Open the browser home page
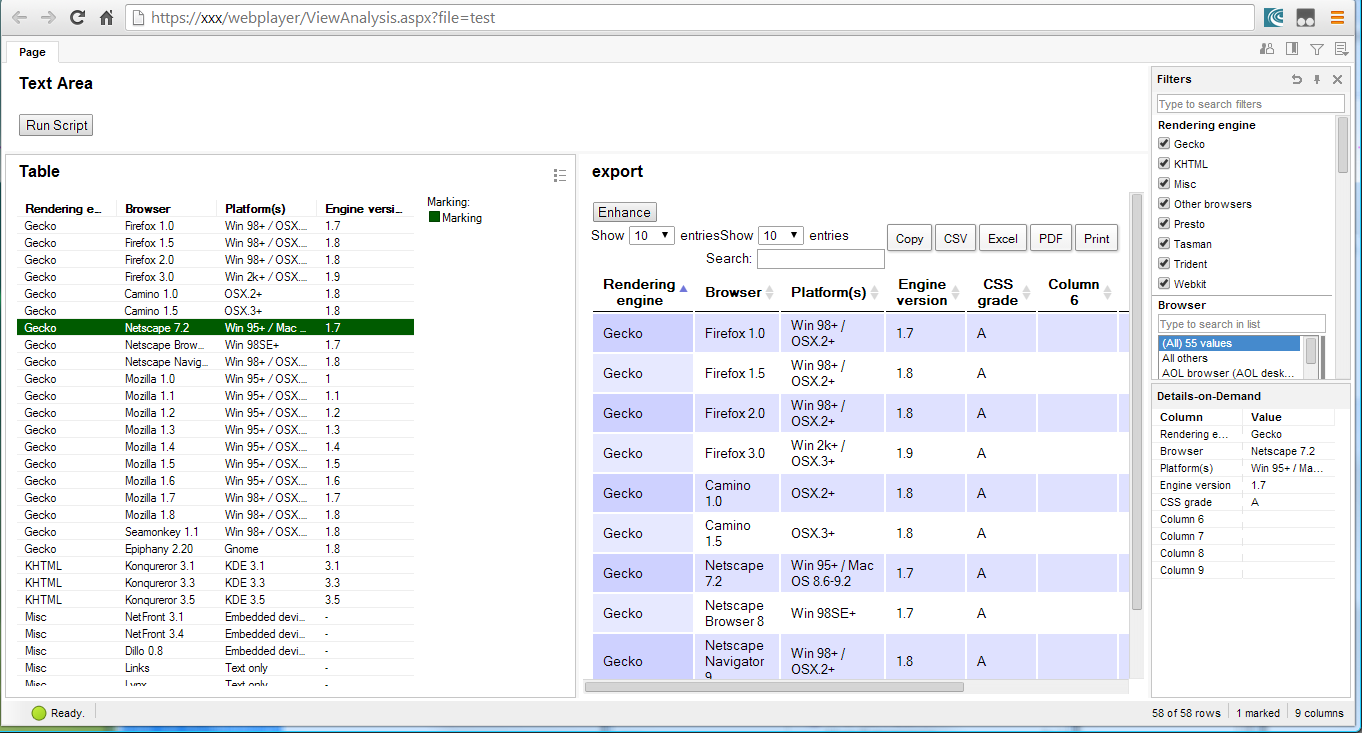The width and height of the screenshot is (1362, 733). pyautogui.click(x=106, y=17)
